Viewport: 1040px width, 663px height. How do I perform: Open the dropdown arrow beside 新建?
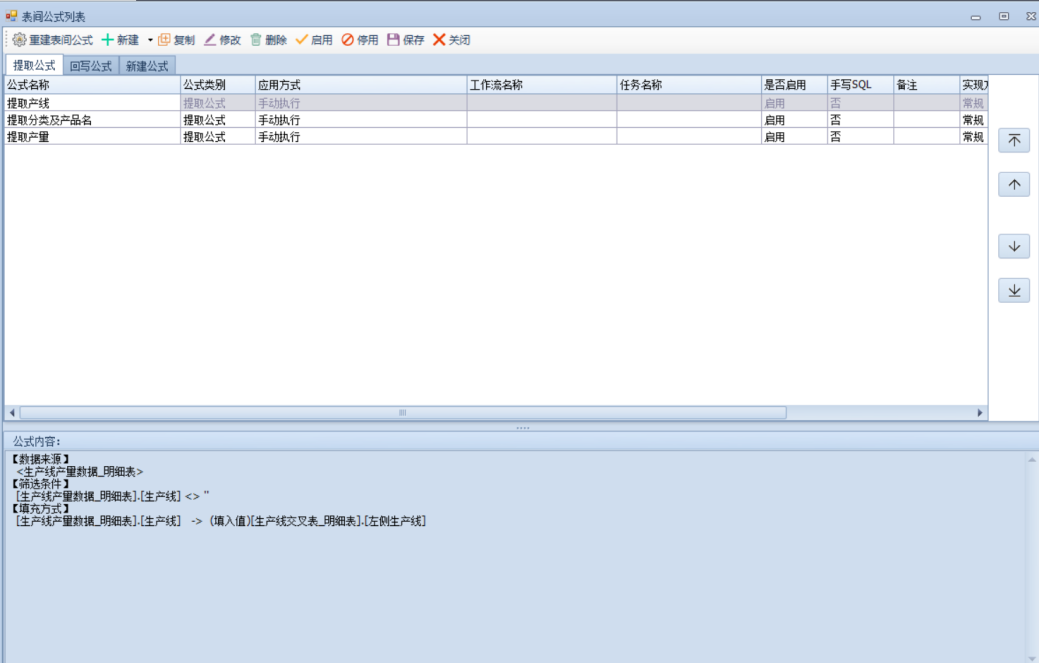(150, 40)
